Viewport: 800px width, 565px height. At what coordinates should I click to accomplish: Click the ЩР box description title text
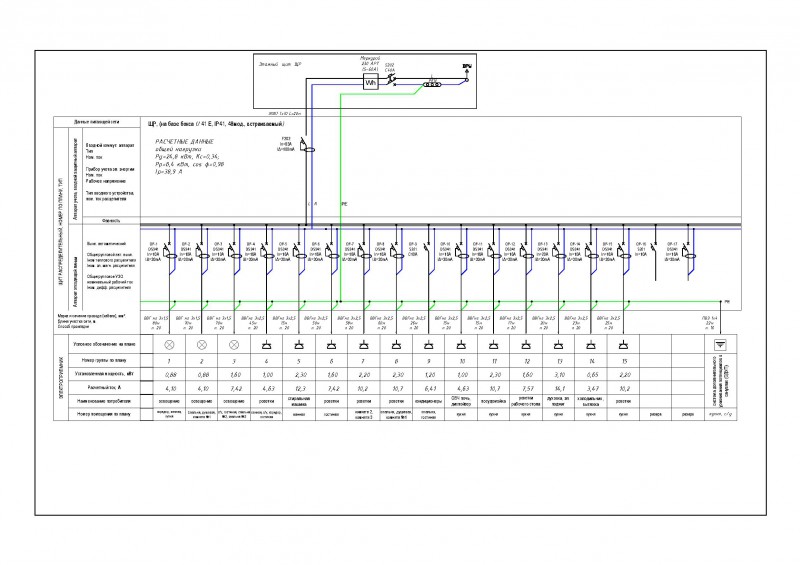(216, 124)
